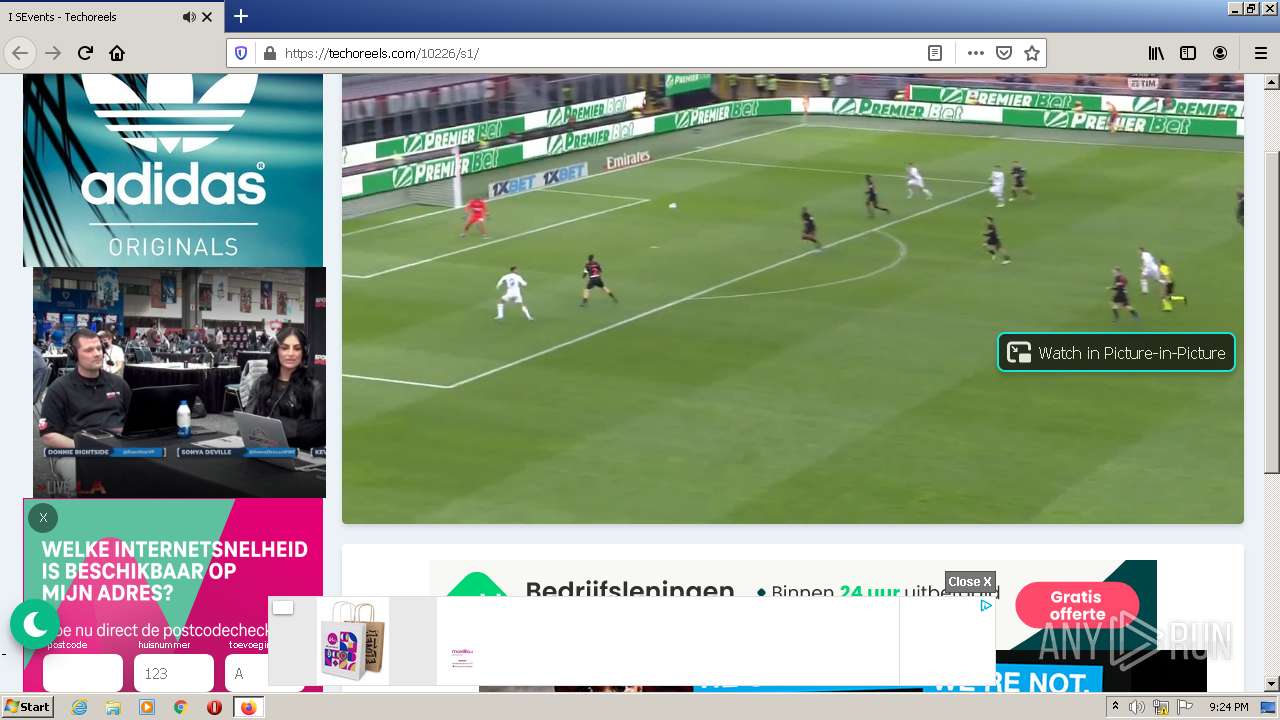View site security padlock information
1280x720 pixels.
click(269, 53)
